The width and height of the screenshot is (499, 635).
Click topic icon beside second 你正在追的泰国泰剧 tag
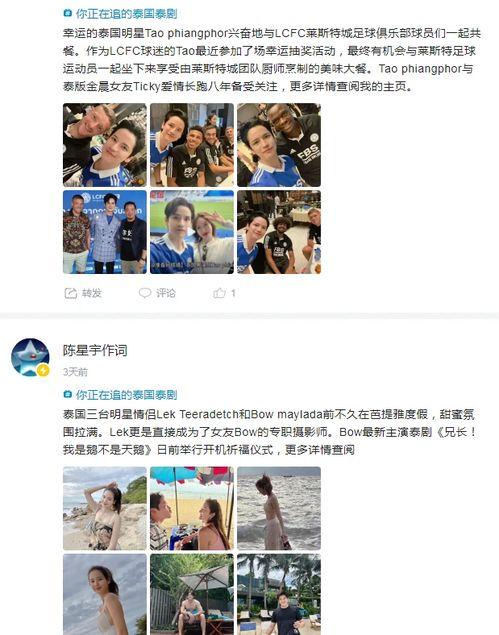(x=68, y=394)
